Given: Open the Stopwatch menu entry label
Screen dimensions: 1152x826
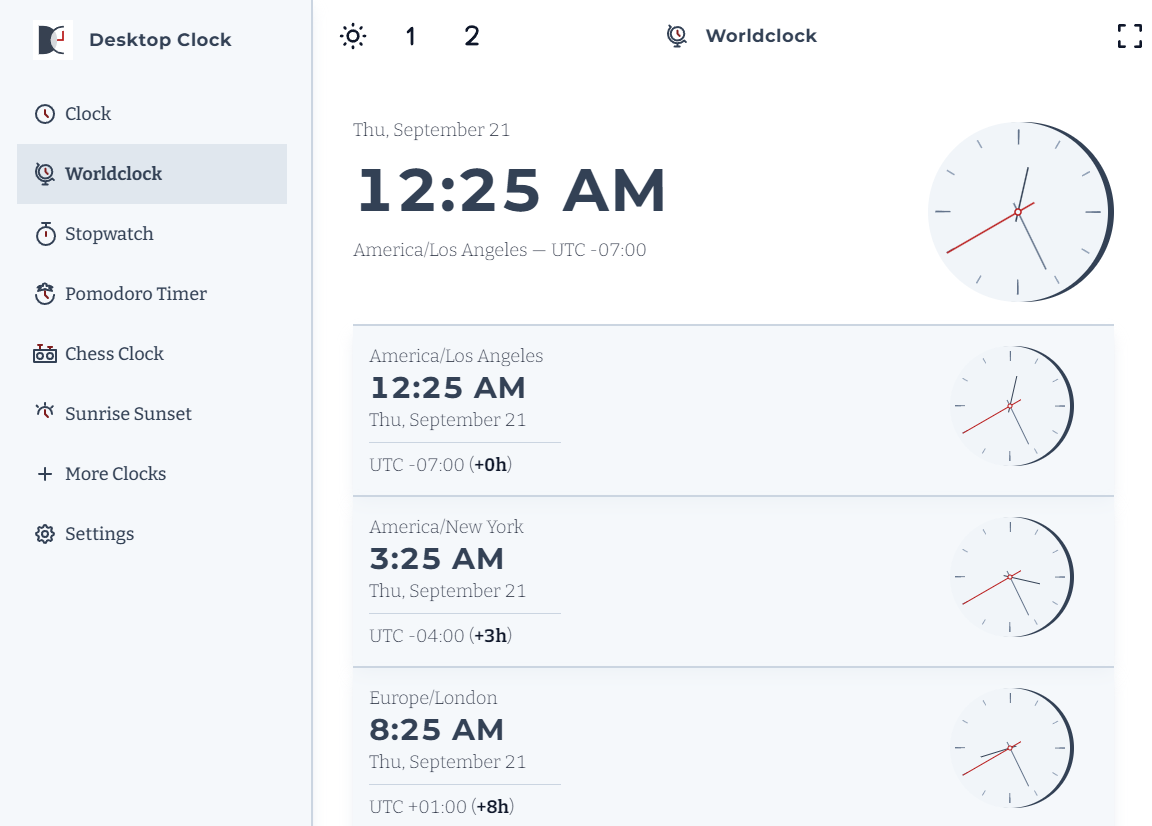Looking at the screenshot, I should tap(109, 234).
